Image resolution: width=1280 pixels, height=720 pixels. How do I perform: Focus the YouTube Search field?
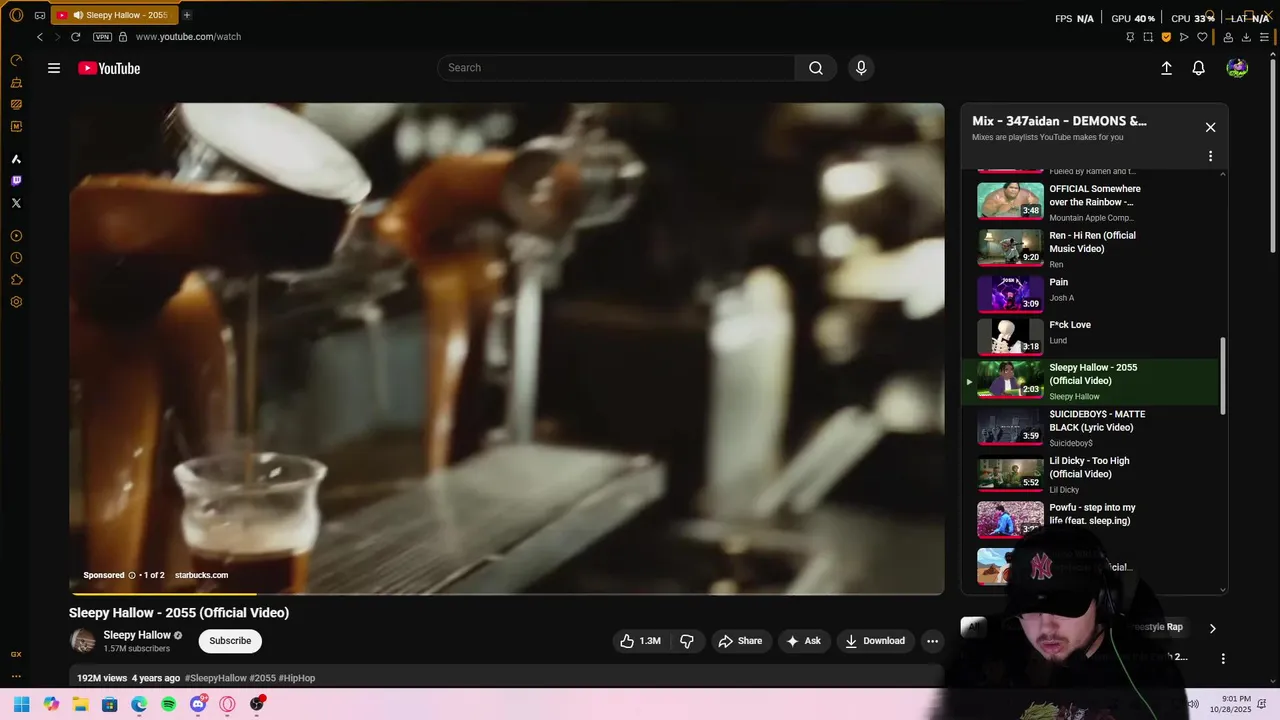(x=616, y=68)
